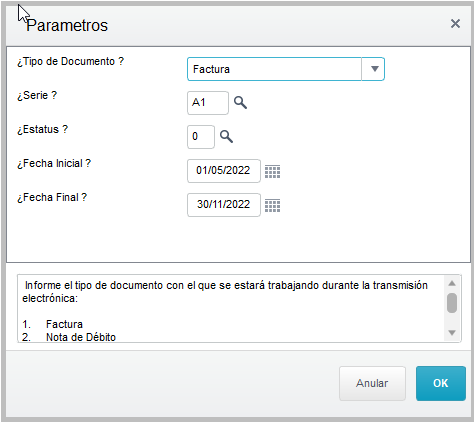The image size is (474, 428).
Task: Select the Factura combo box field
Action: tap(286, 69)
